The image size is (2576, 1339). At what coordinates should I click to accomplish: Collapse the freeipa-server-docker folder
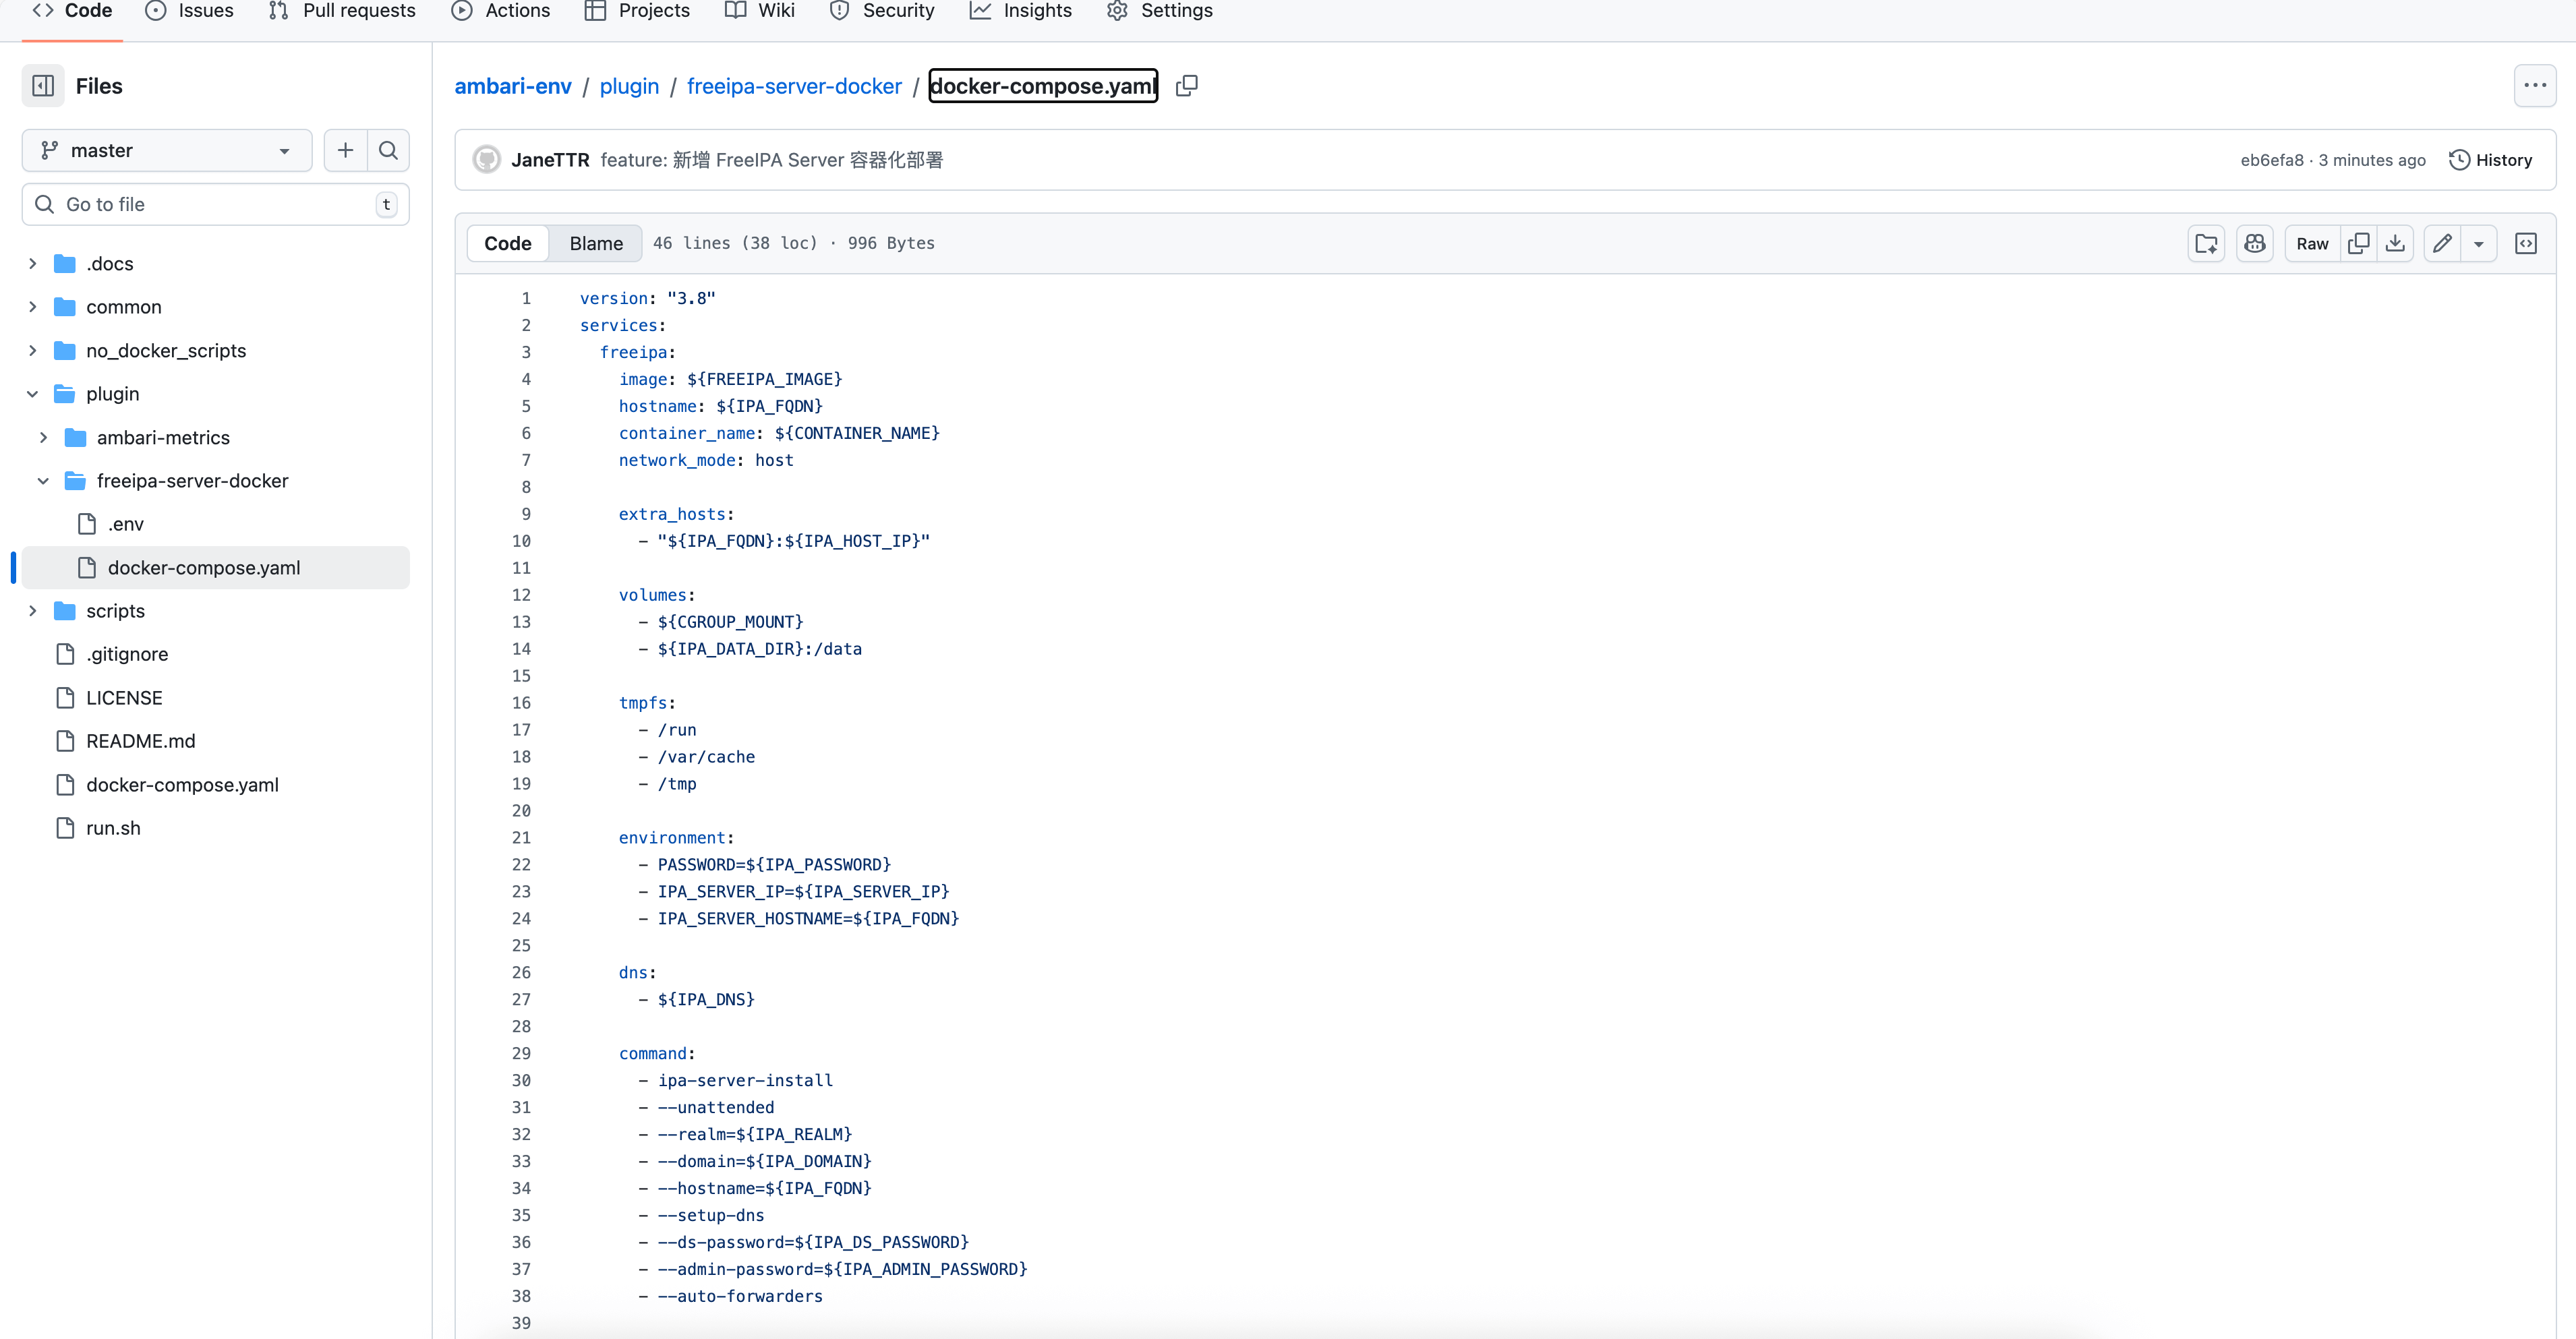[x=43, y=481]
